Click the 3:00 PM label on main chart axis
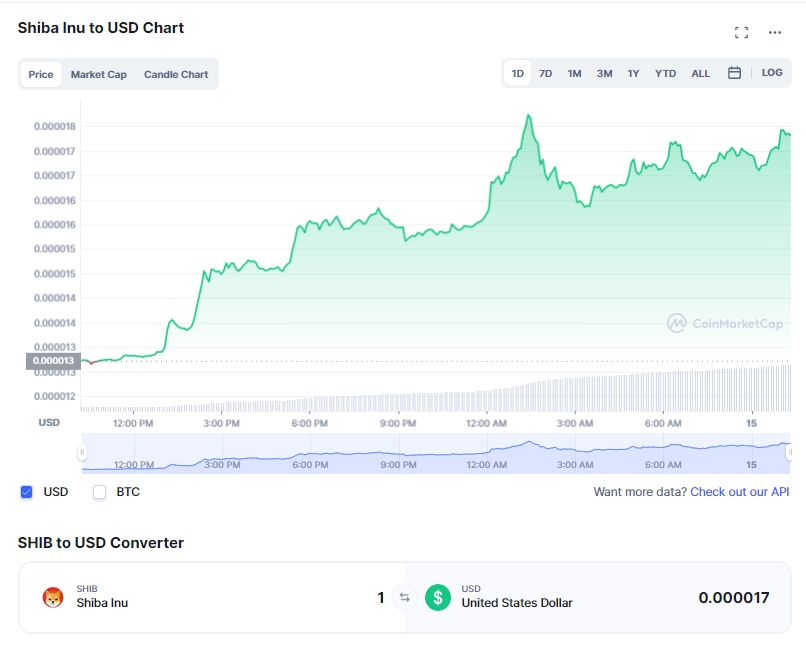 221,423
